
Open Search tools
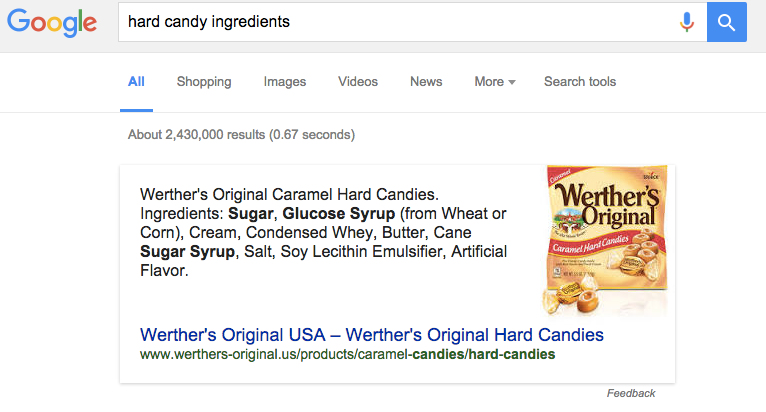click(x=580, y=82)
